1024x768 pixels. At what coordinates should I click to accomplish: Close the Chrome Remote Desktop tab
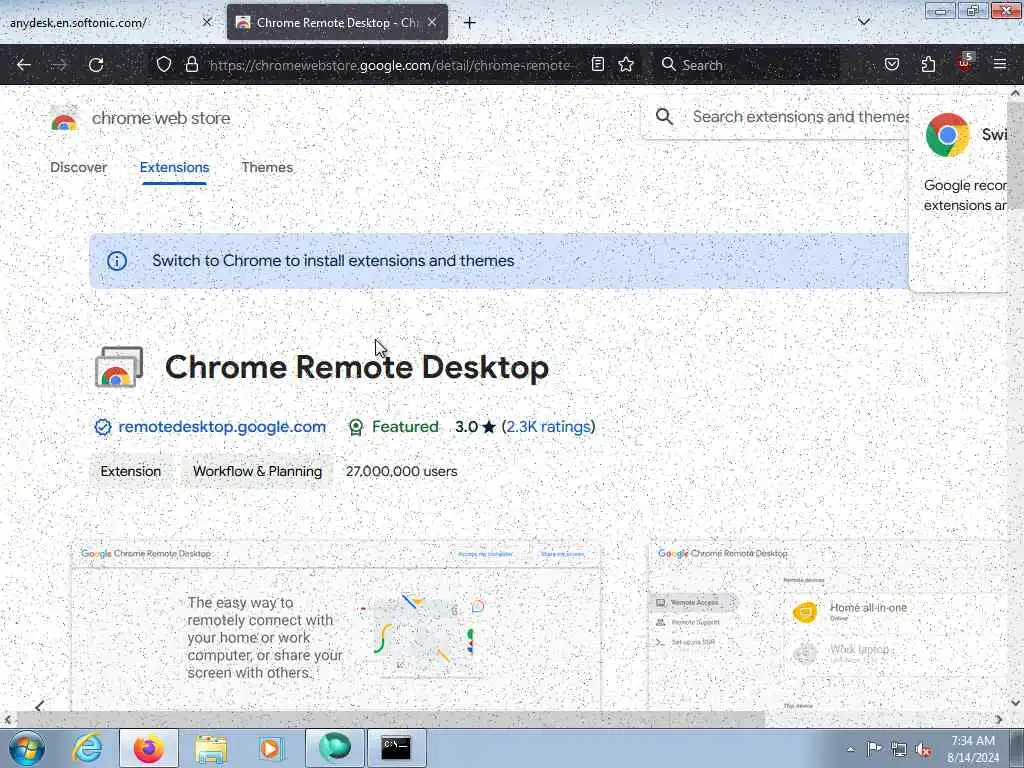click(432, 22)
